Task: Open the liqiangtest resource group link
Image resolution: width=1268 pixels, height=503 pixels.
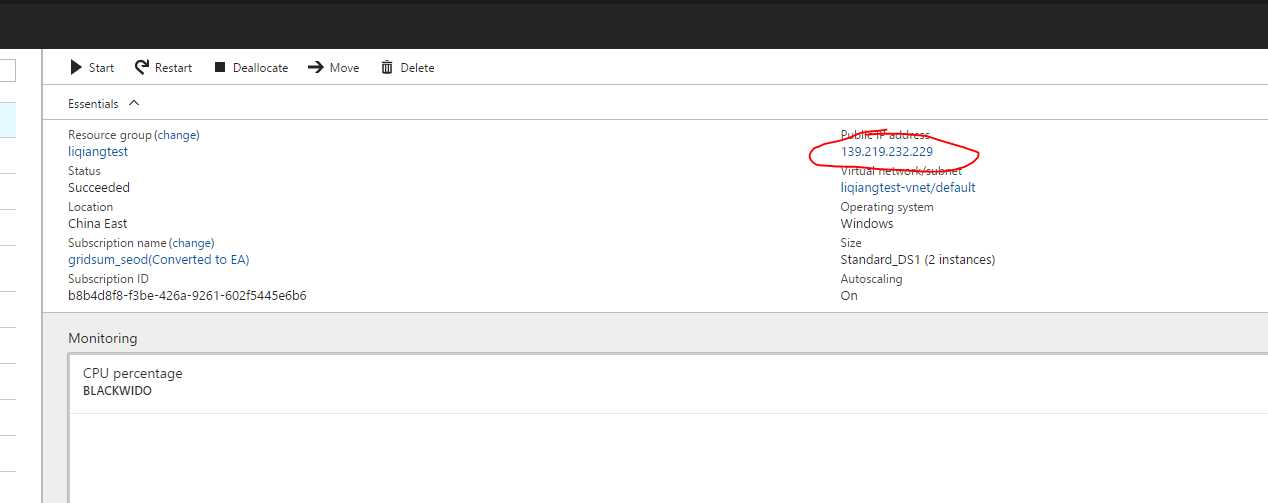Action: coord(98,152)
